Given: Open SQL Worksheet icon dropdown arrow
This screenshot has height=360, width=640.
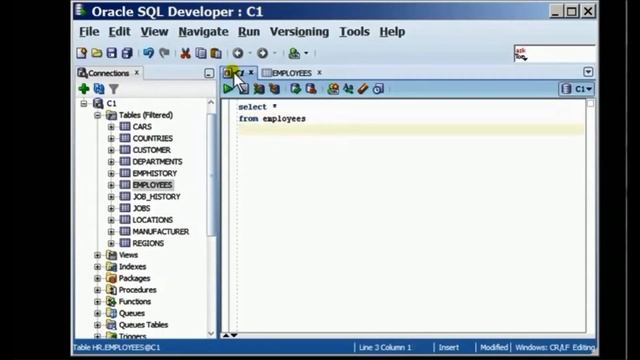Looking at the screenshot, I should (x=306, y=53).
